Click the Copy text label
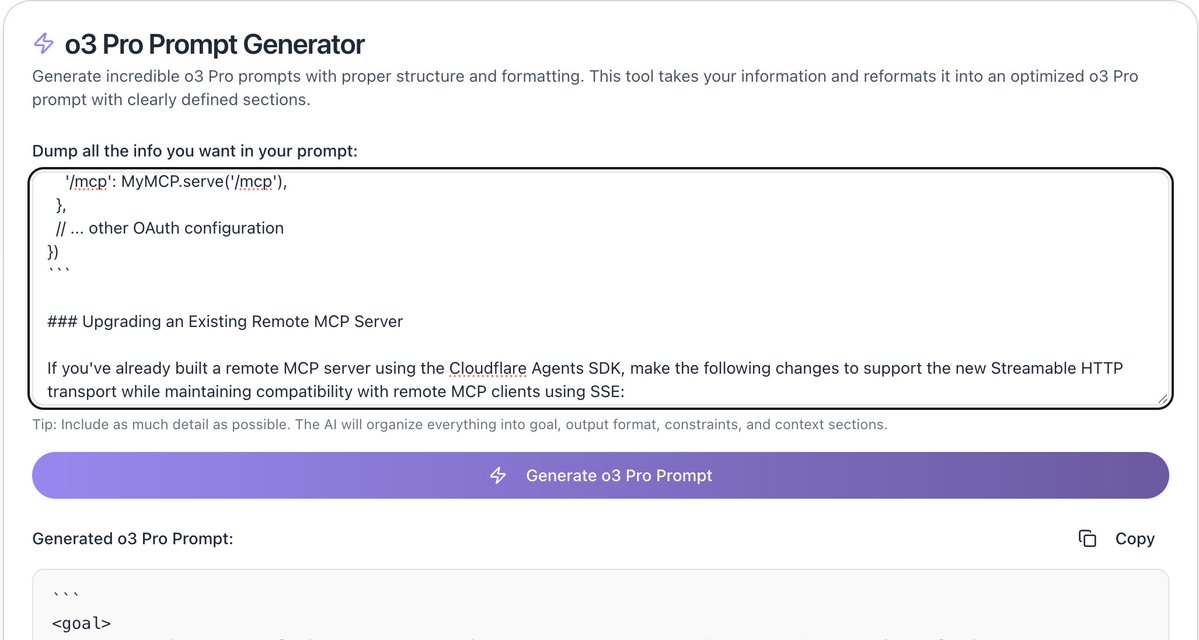This screenshot has width=1199, height=640. [x=1134, y=539]
